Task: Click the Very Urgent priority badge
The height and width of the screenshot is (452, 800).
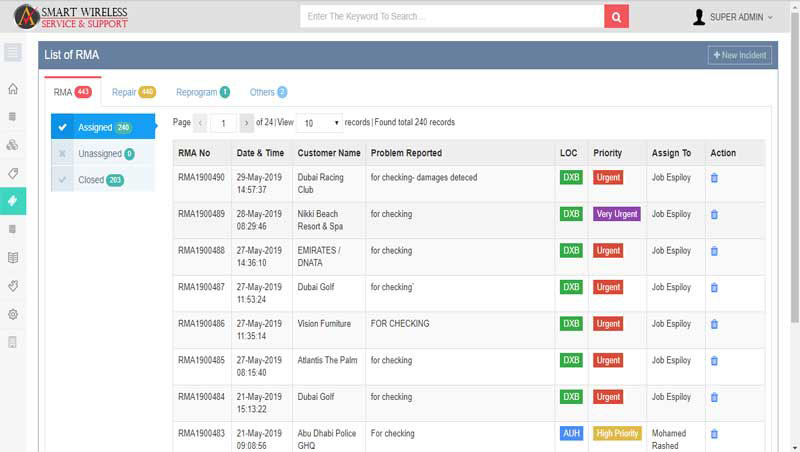Action: pos(616,214)
